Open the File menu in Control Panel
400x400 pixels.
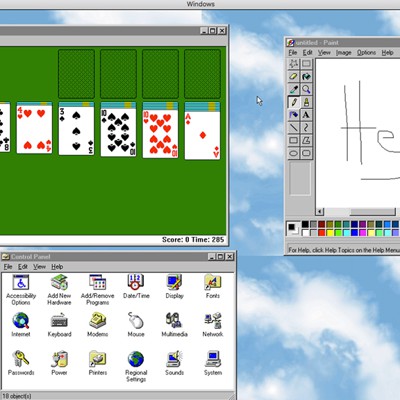pos(8,267)
